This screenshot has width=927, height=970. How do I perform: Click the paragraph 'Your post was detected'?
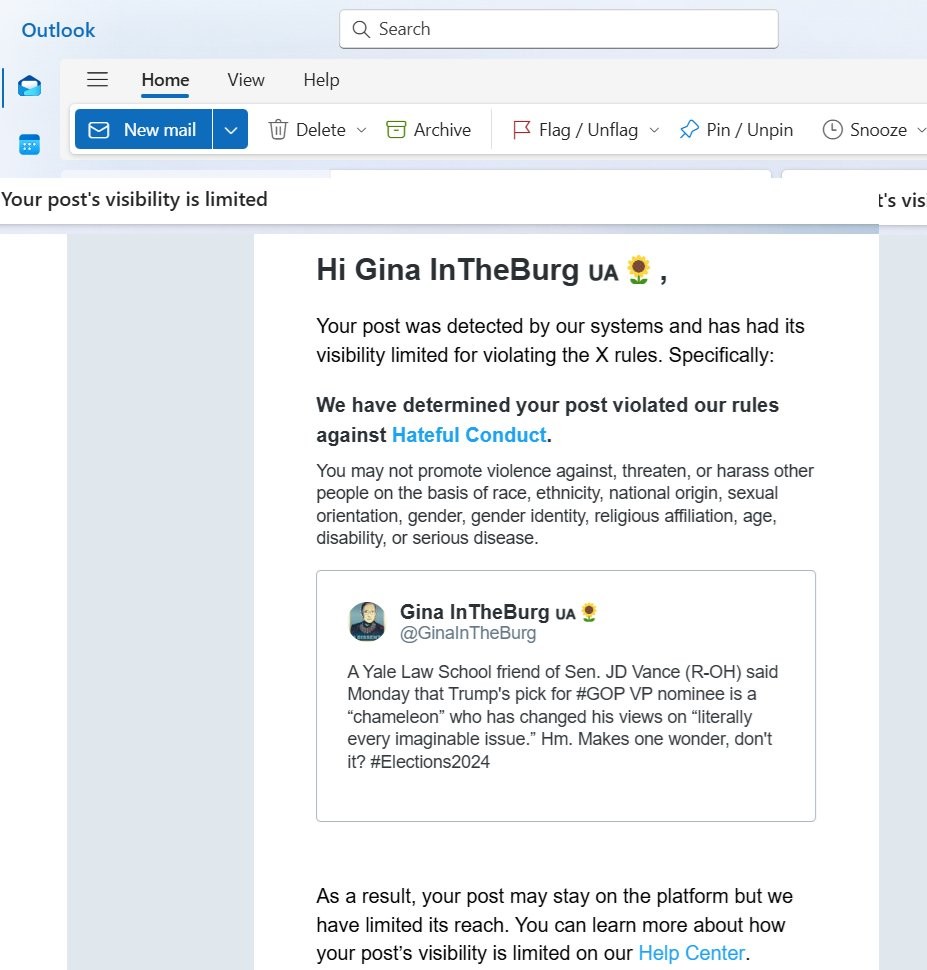click(560, 340)
